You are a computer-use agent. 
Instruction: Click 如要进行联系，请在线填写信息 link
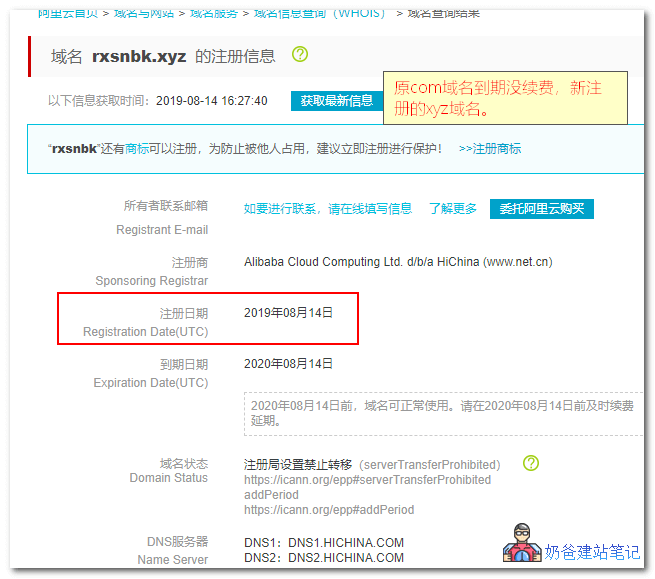point(328,208)
